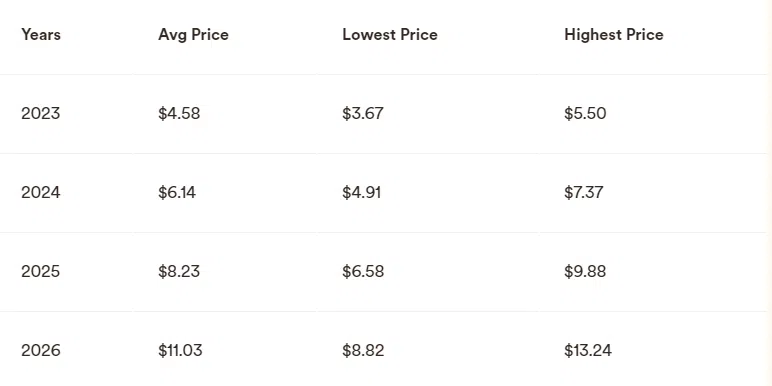Screen dimensions: 772x386
Task: Select the 2026 year cell
Action: (x=41, y=351)
